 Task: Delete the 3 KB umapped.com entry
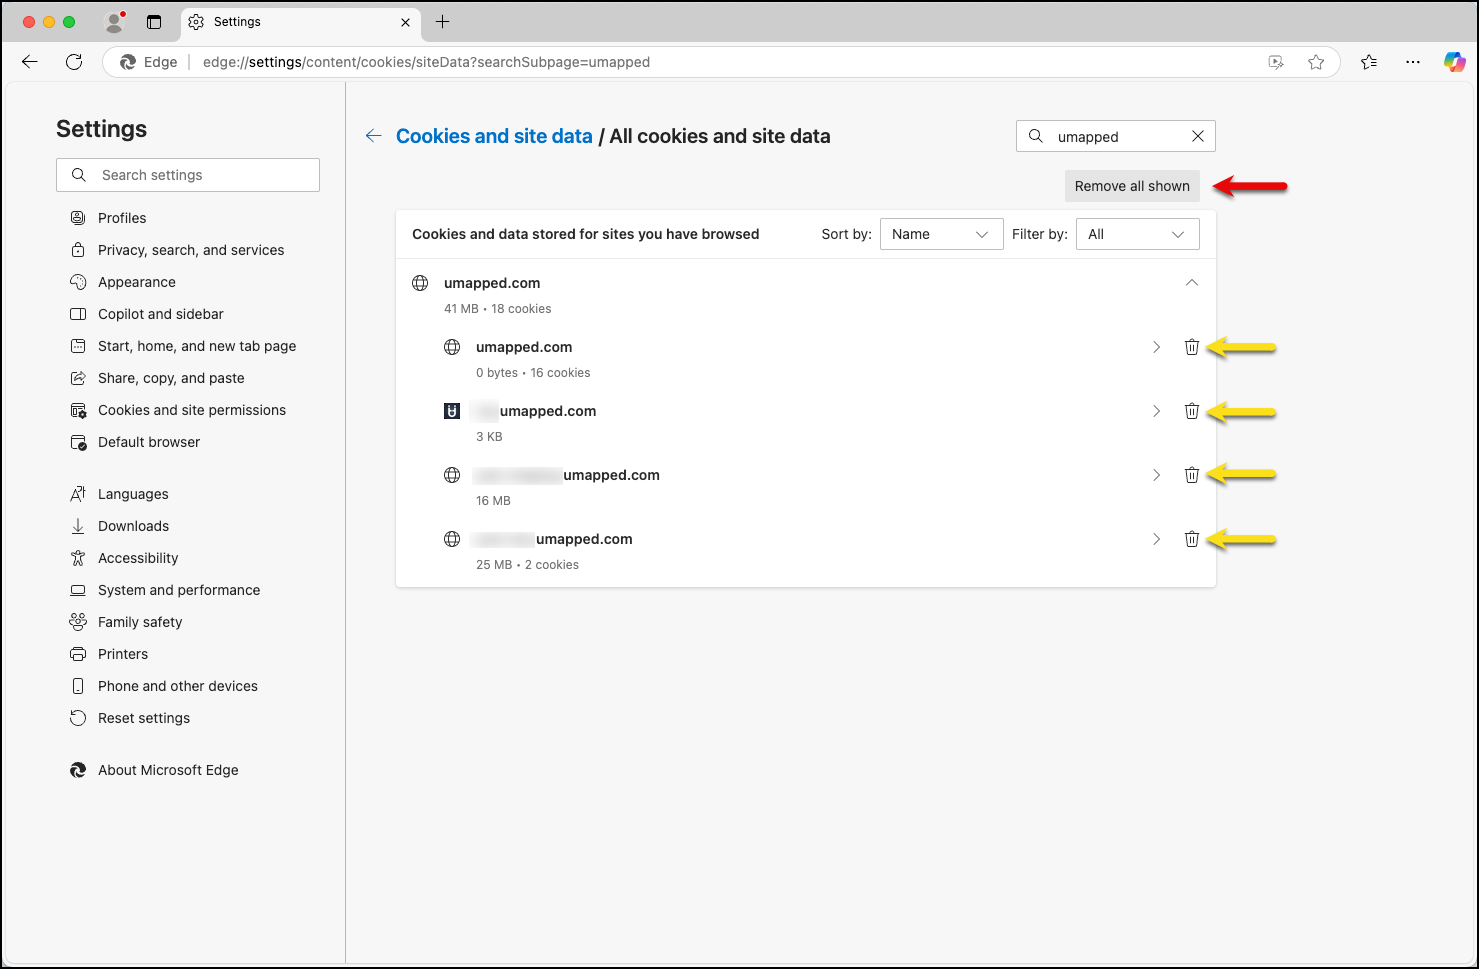pyautogui.click(x=1191, y=411)
